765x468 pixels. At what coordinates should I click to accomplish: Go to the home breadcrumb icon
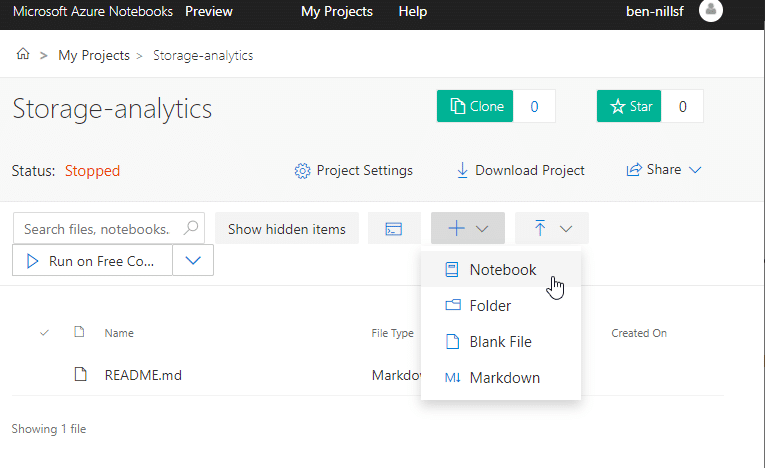coord(23,54)
